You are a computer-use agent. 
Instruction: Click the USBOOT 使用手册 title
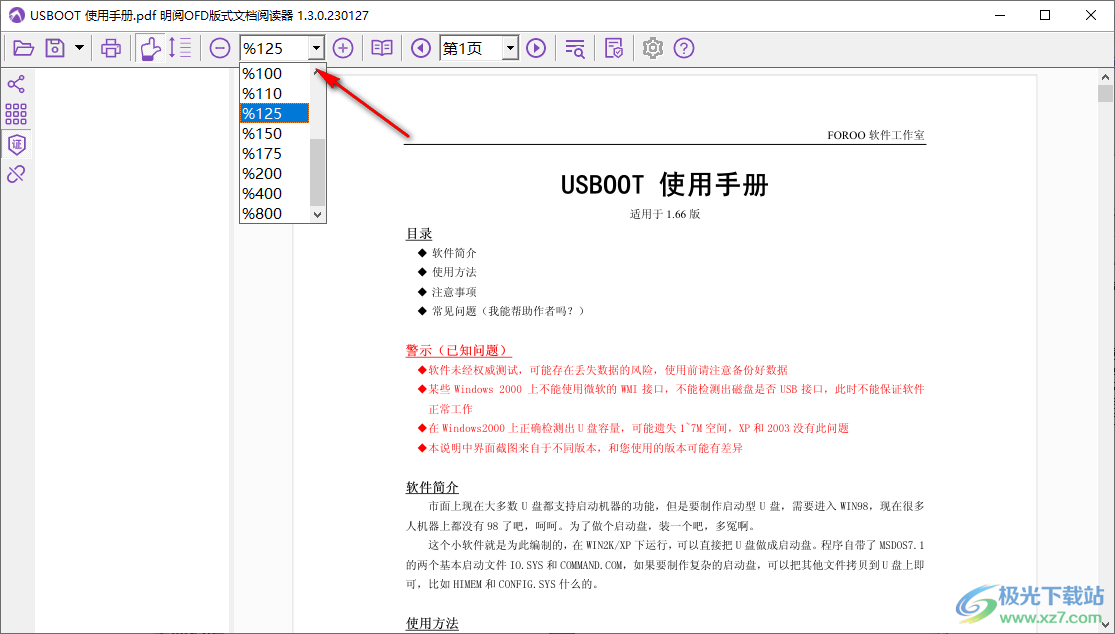pyautogui.click(x=664, y=185)
